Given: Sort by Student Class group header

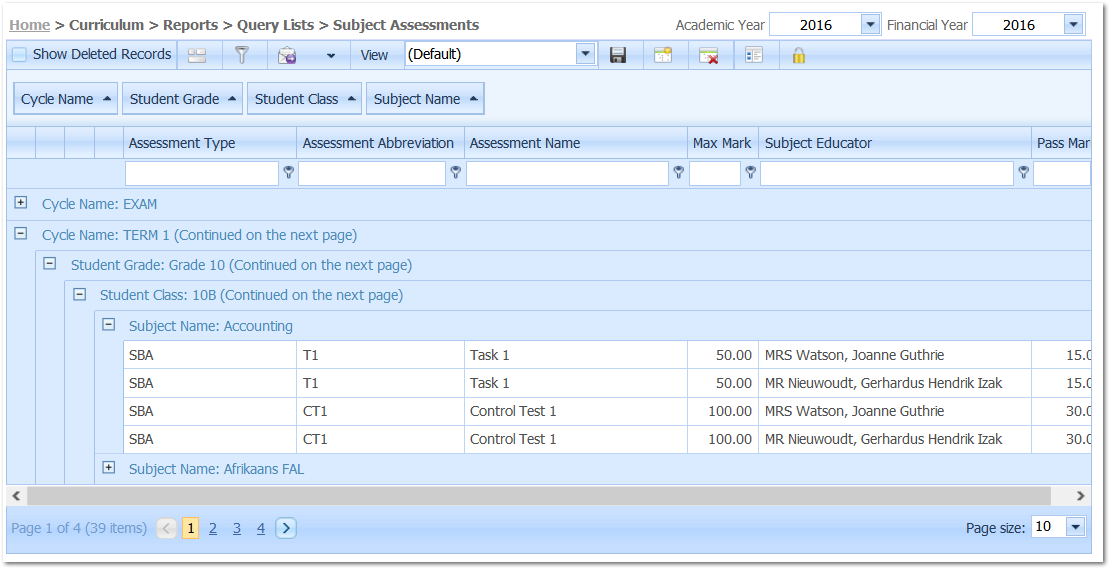Looking at the screenshot, I should [x=304, y=99].
